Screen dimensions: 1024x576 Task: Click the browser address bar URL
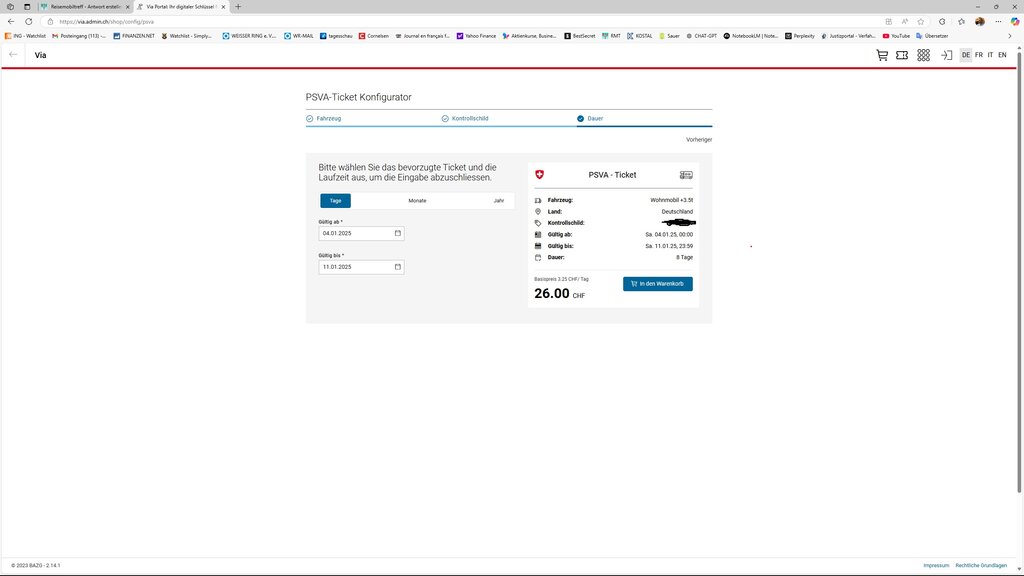(x=106, y=22)
